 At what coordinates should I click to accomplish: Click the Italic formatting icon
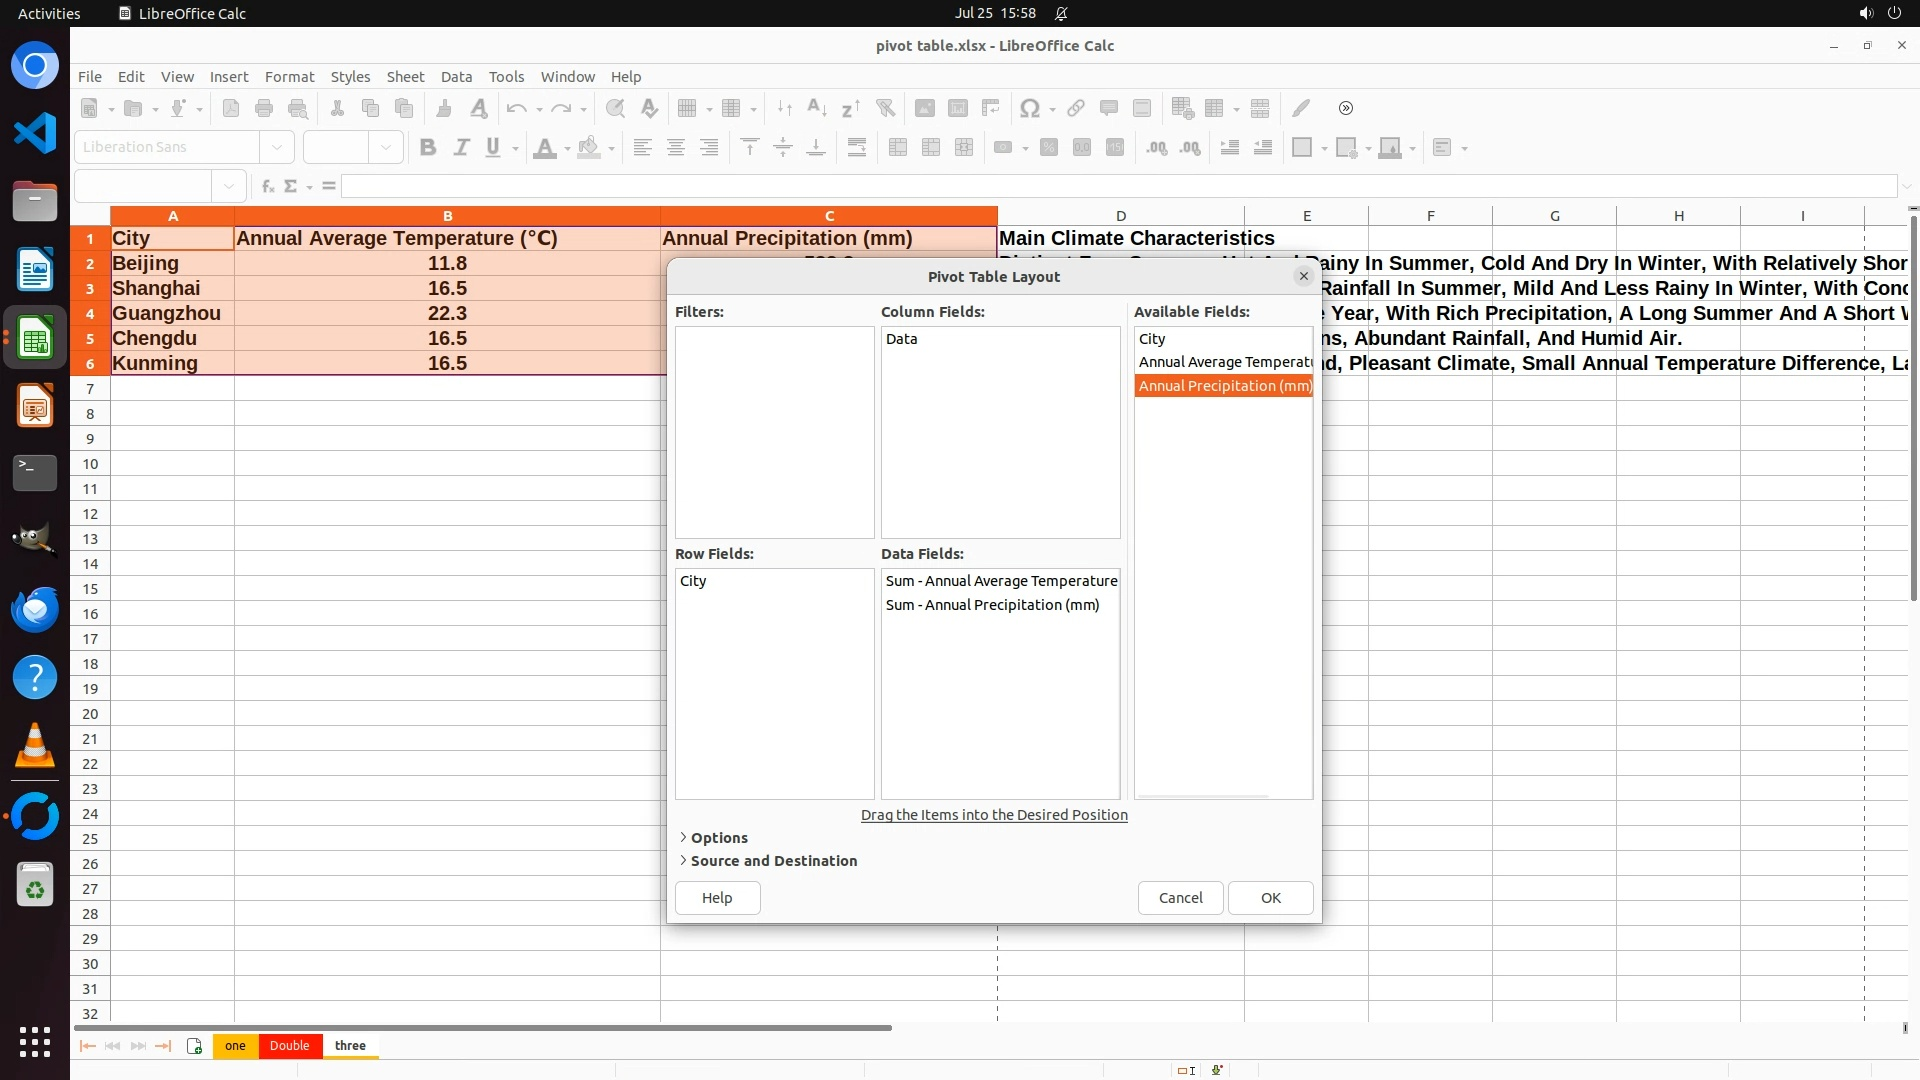pos(461,147)
